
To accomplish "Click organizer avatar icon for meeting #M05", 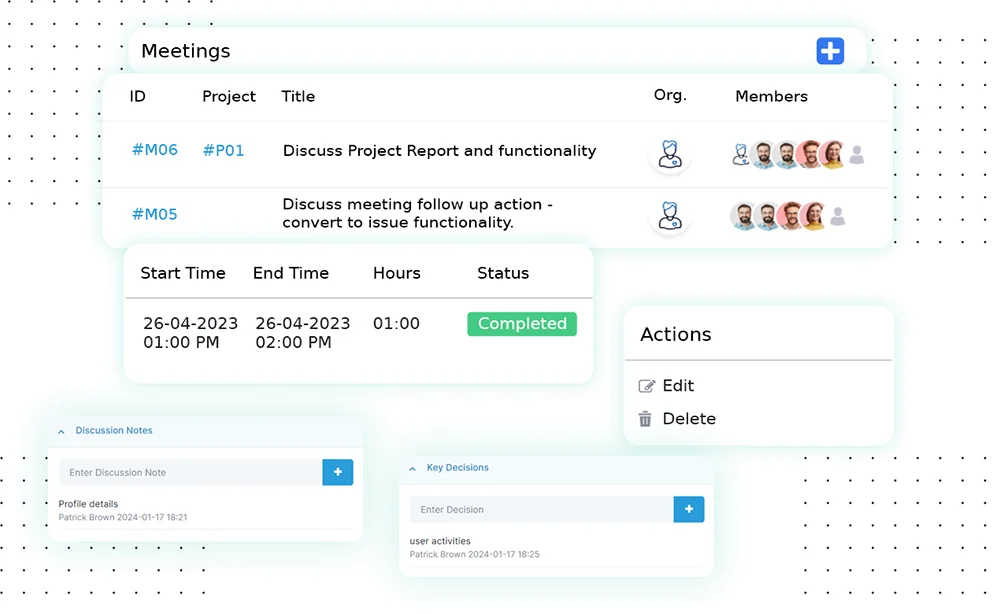I will point(668,216).
